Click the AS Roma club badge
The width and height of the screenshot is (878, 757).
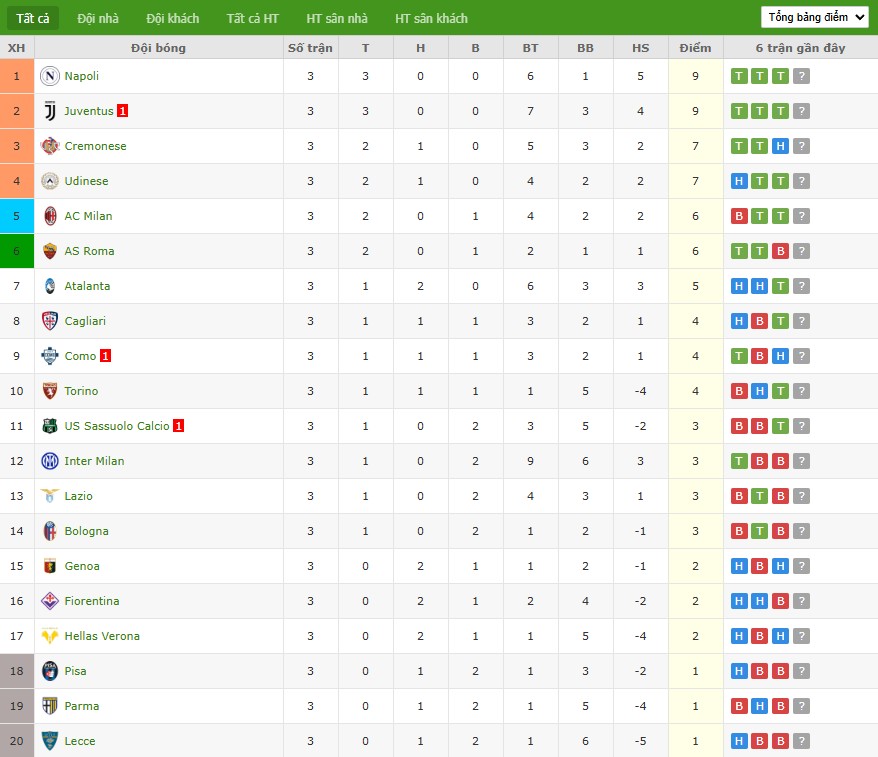pos(50,251)
